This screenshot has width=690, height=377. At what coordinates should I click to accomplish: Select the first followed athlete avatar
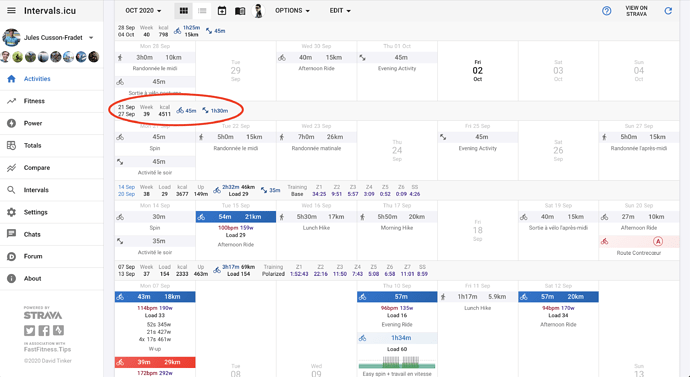tap(5, 57)
